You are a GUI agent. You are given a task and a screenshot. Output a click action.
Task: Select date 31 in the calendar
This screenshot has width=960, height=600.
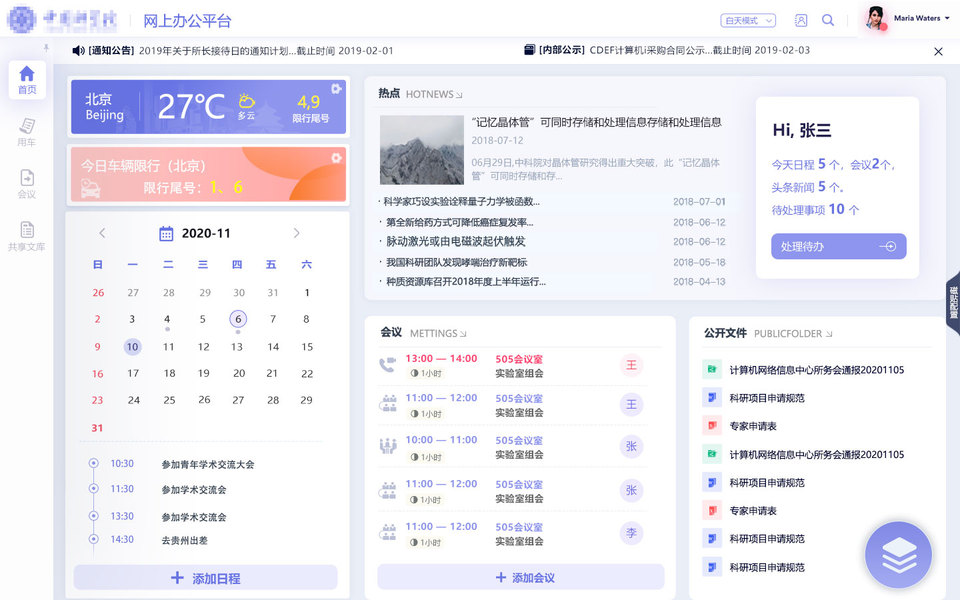tap(97, 428)
